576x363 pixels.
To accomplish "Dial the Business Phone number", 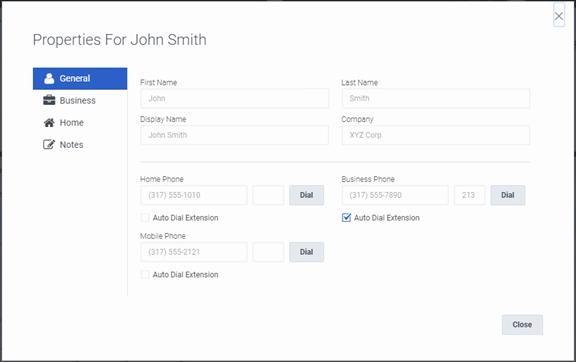I will (508, 195).
